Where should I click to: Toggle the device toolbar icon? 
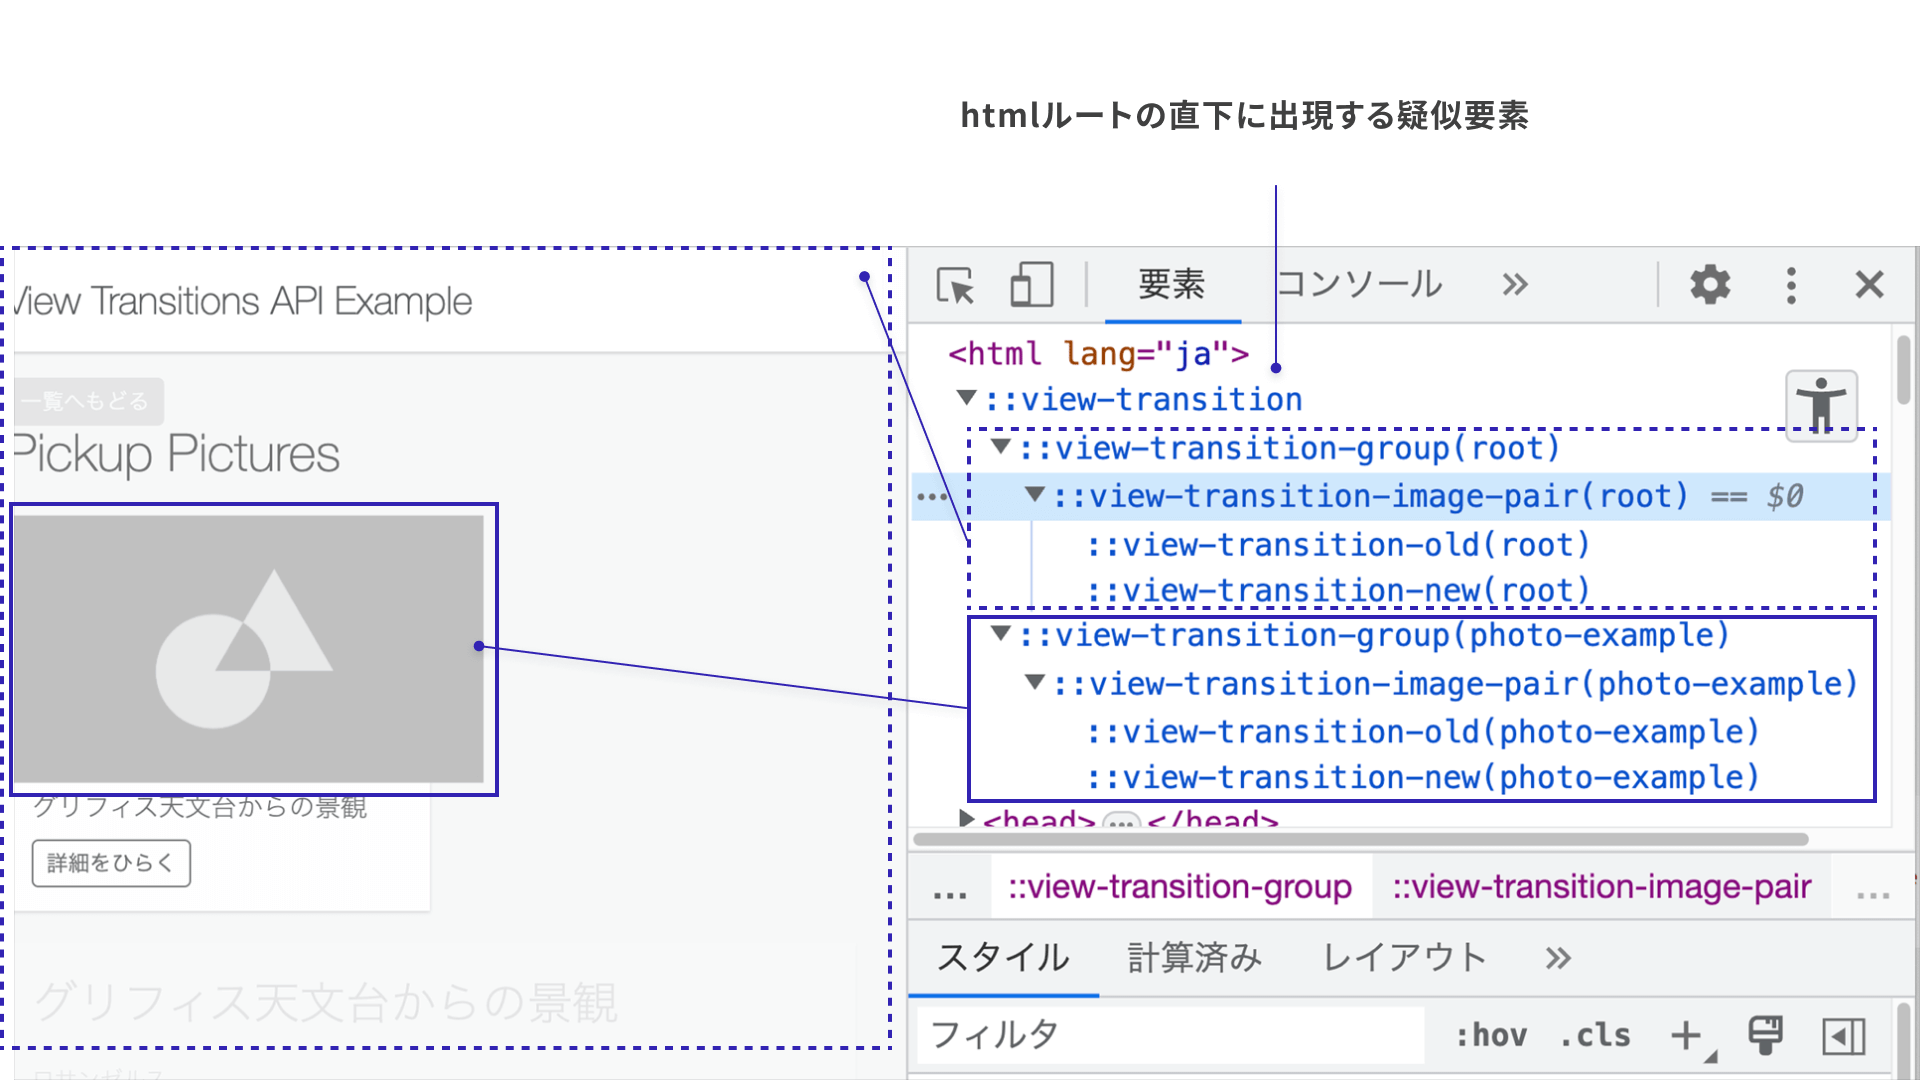pyautogui.click(x=1031, y=285)
